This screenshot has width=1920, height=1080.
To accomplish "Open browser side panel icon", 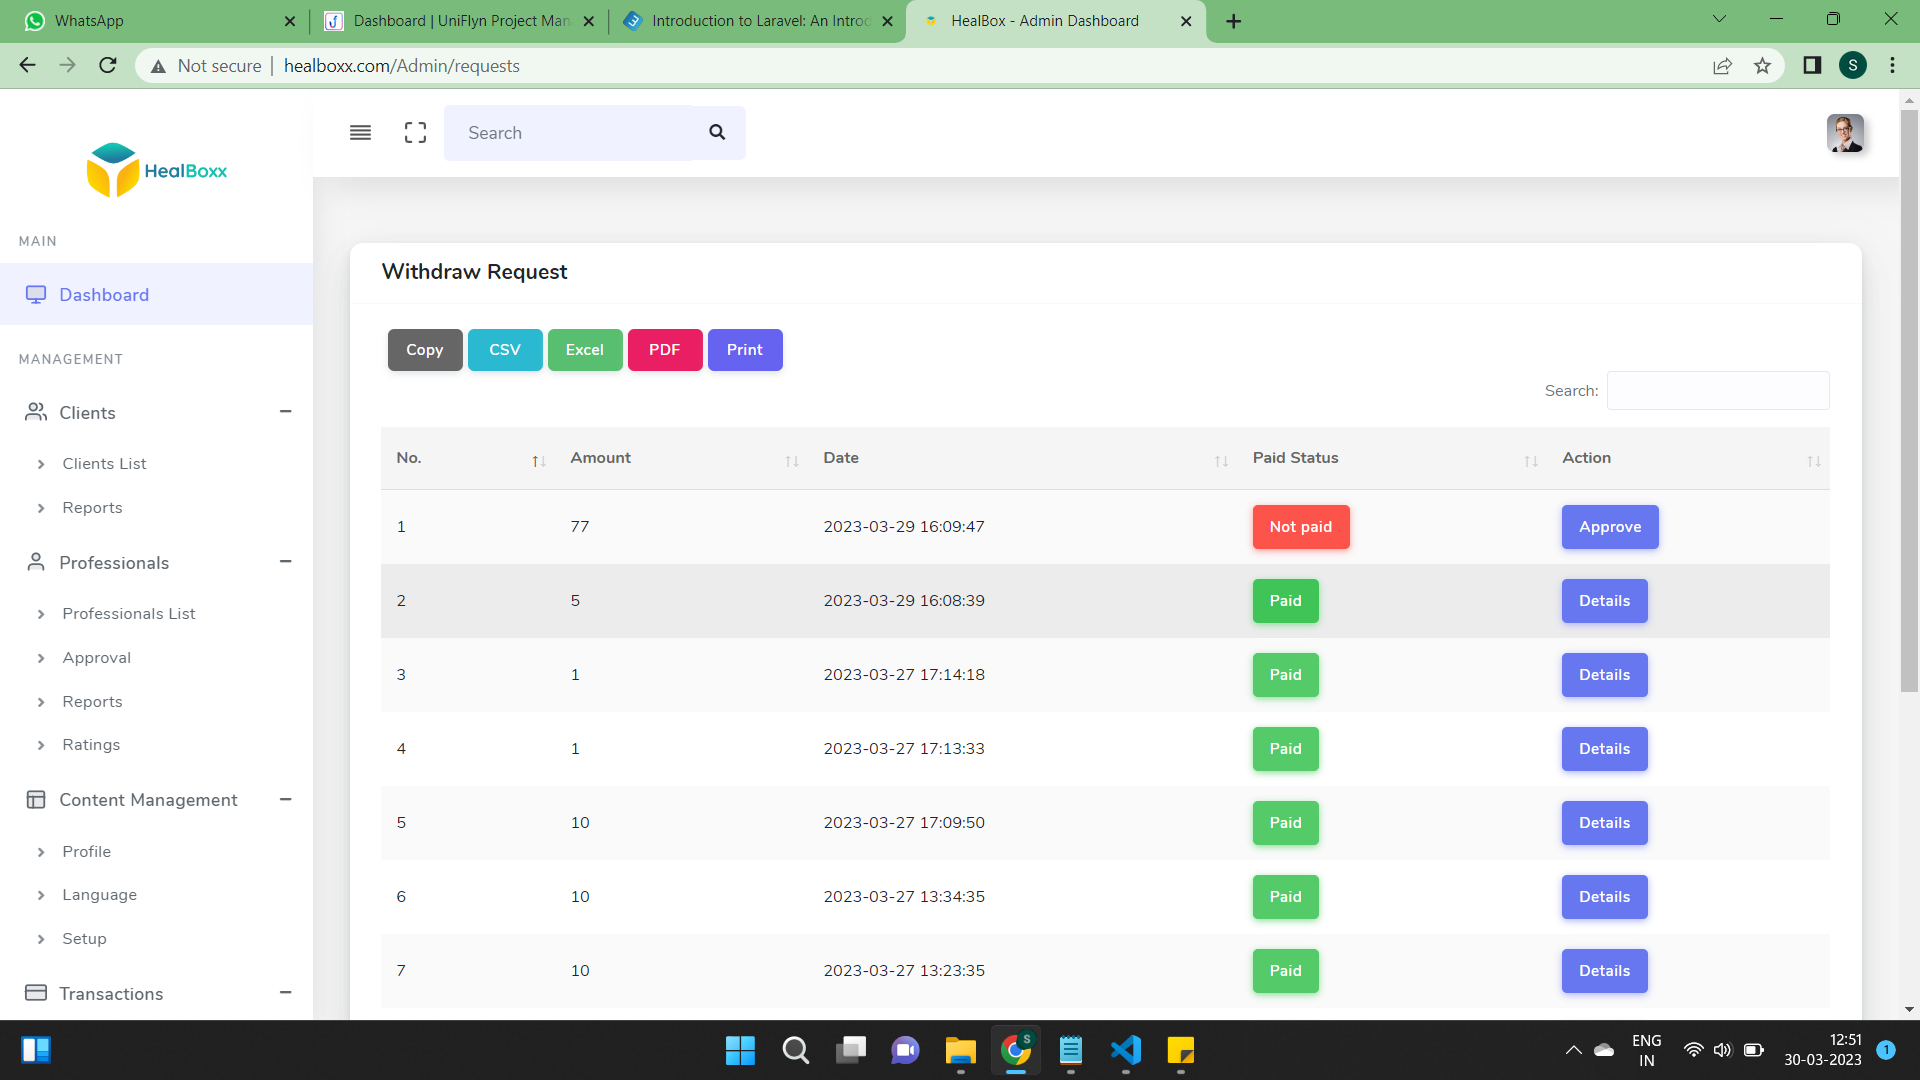I will [1811, 66].
